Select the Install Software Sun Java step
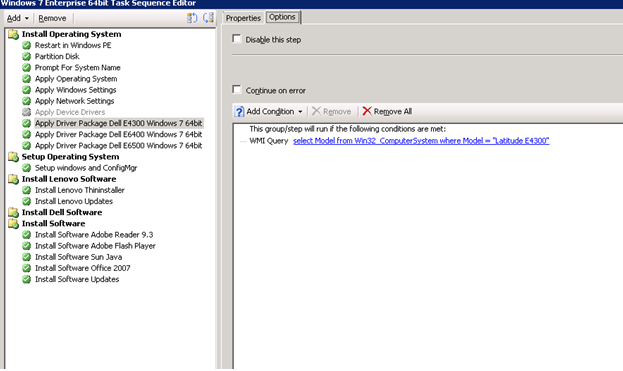The height and width of the screenshot is (371, 623). coord(78,257)
